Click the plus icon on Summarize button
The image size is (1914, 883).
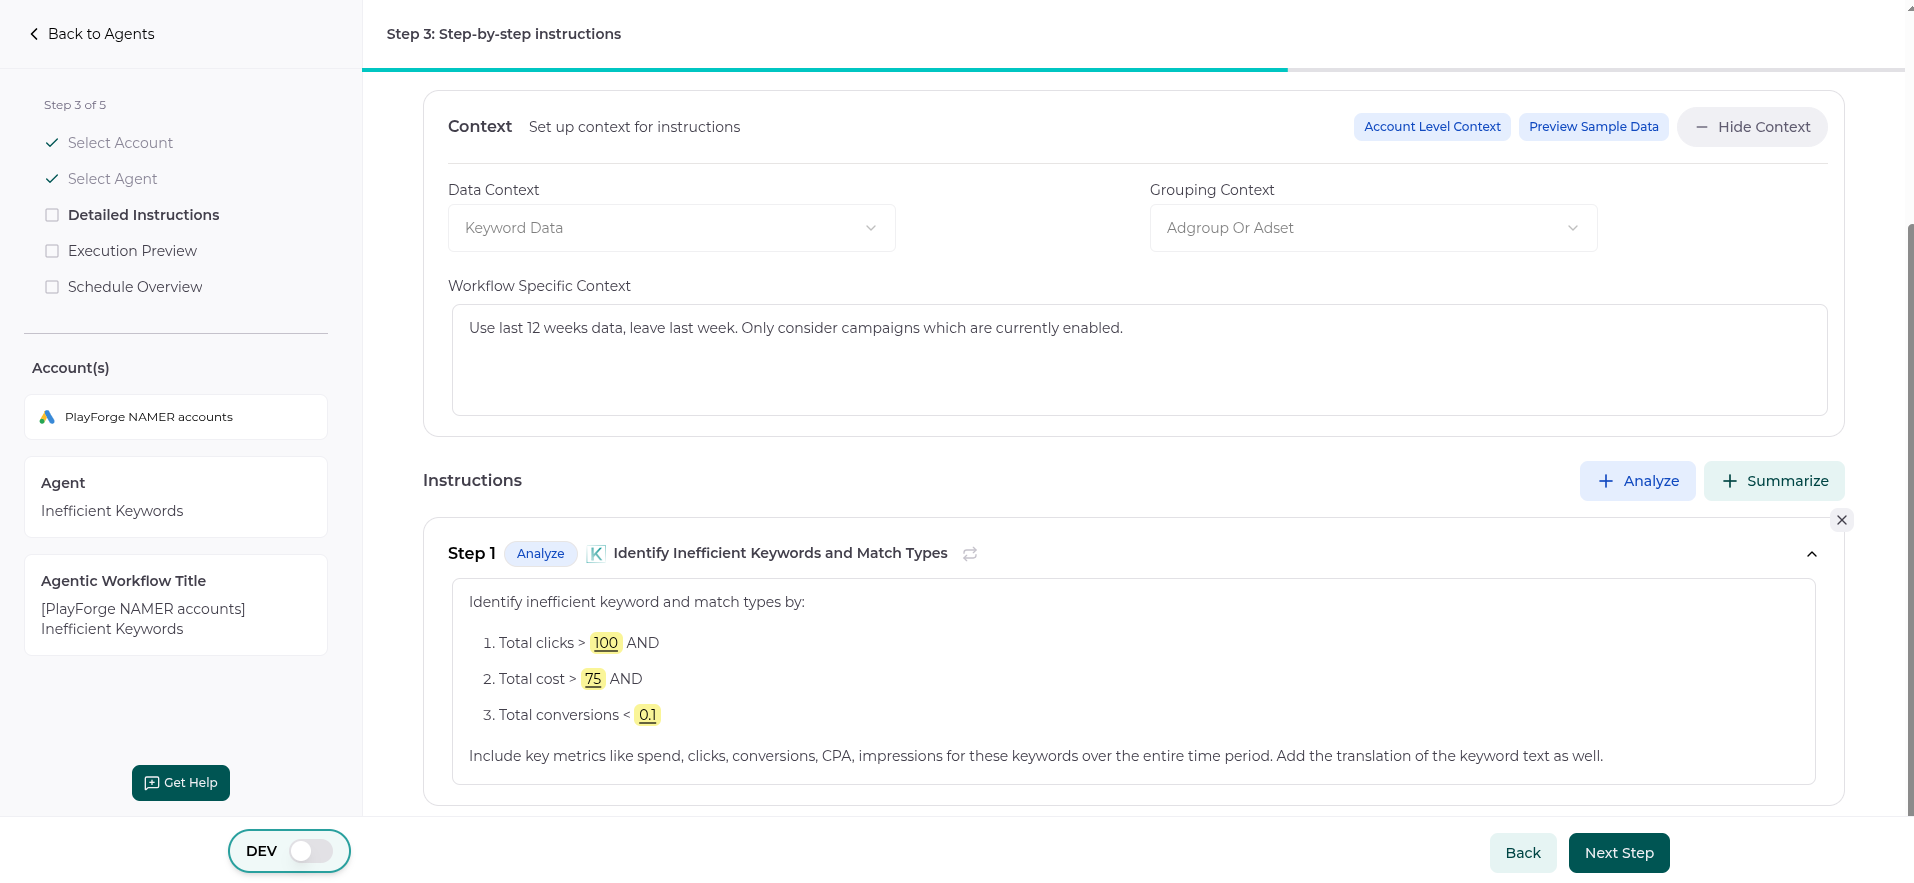pos(1729,481)
